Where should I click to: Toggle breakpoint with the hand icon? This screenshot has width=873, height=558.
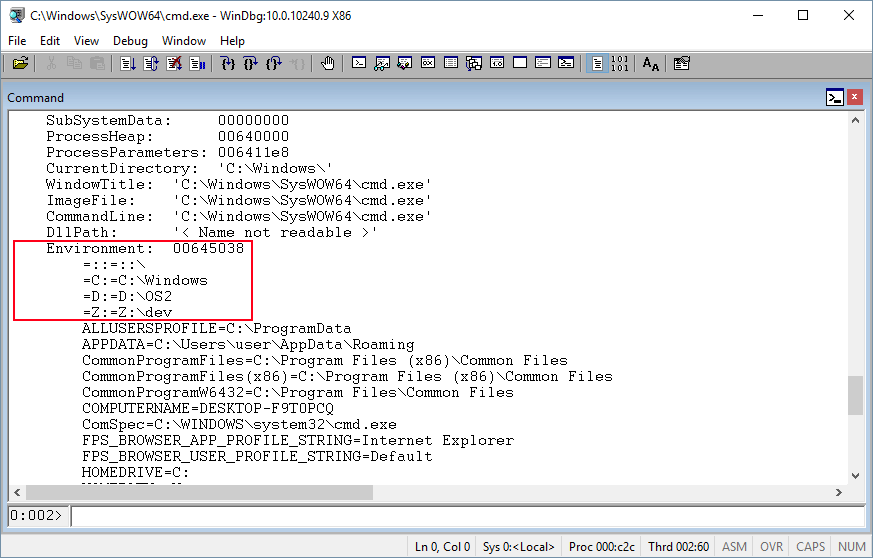click(x=328, y=64)
